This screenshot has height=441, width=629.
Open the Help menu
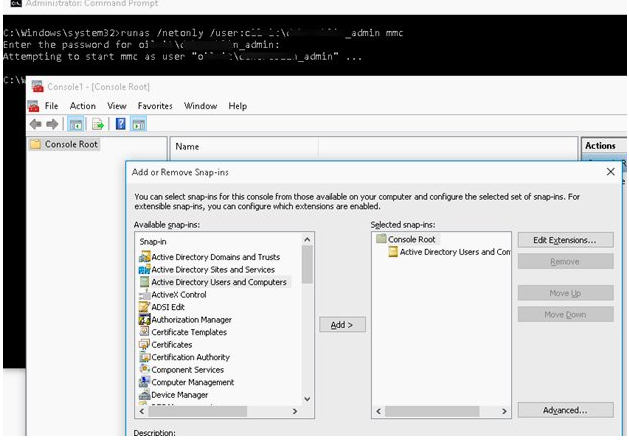pyautogui.click(x=237, y=106)
